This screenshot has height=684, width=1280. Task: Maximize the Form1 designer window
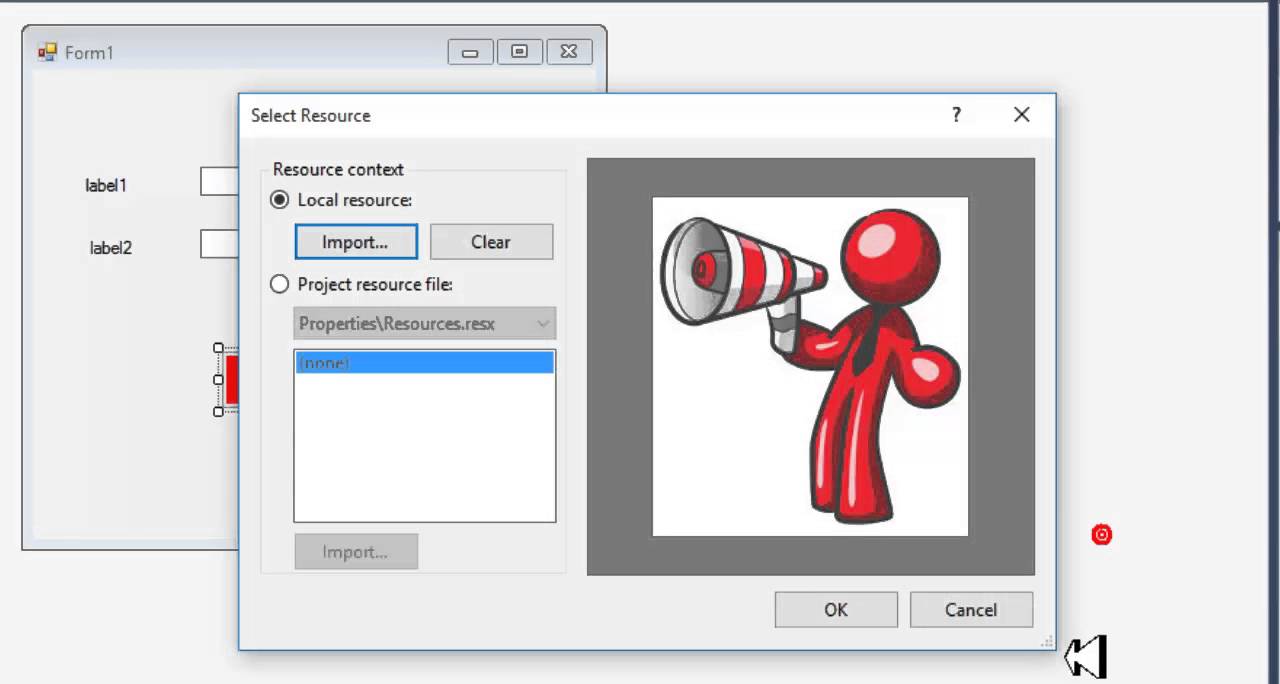[x=519, y=52]
